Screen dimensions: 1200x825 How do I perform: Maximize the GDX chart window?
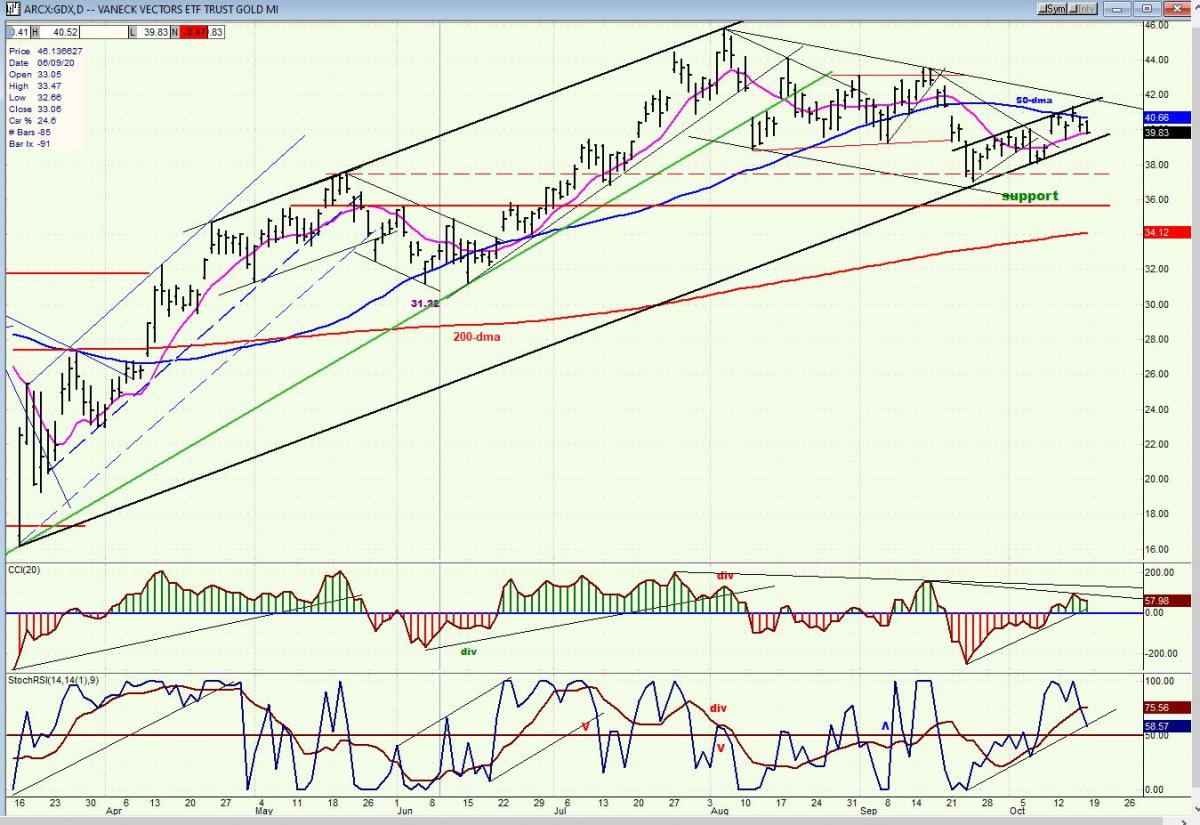click(x=1147, y=9)
